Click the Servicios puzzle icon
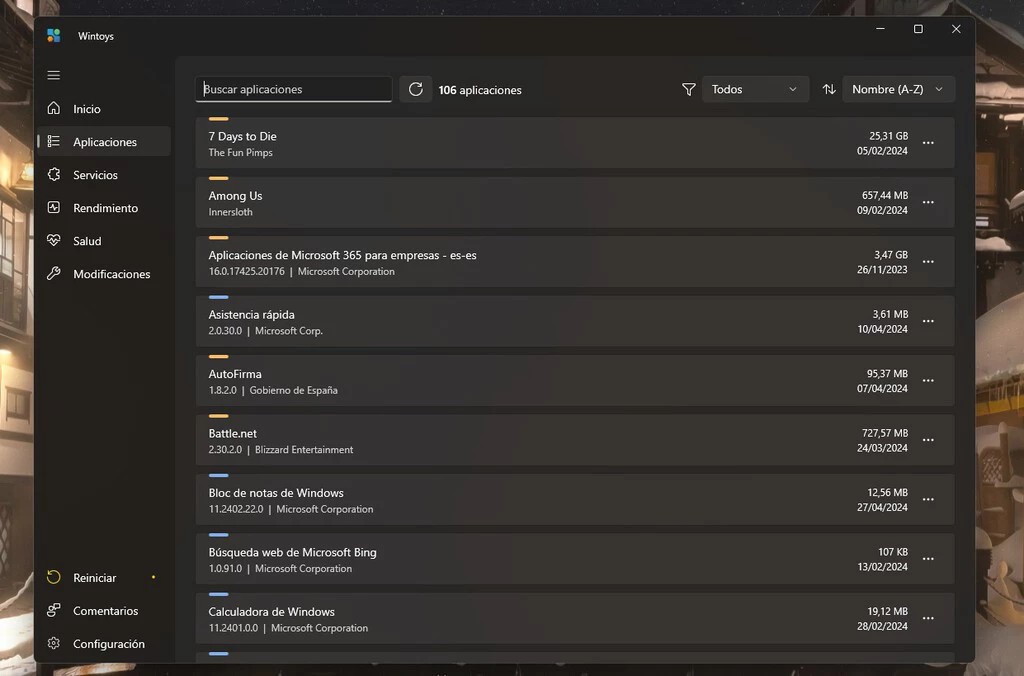Viewport: 1024px width, 676px height. pos(54,174)
